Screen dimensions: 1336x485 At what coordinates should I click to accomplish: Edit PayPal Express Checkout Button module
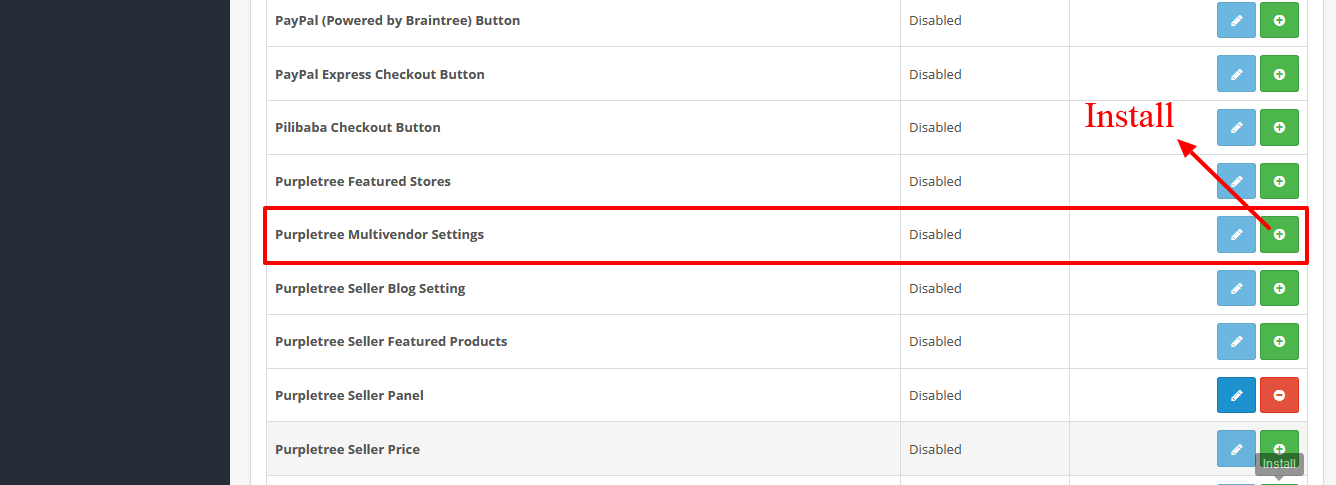coord(1236,74)
